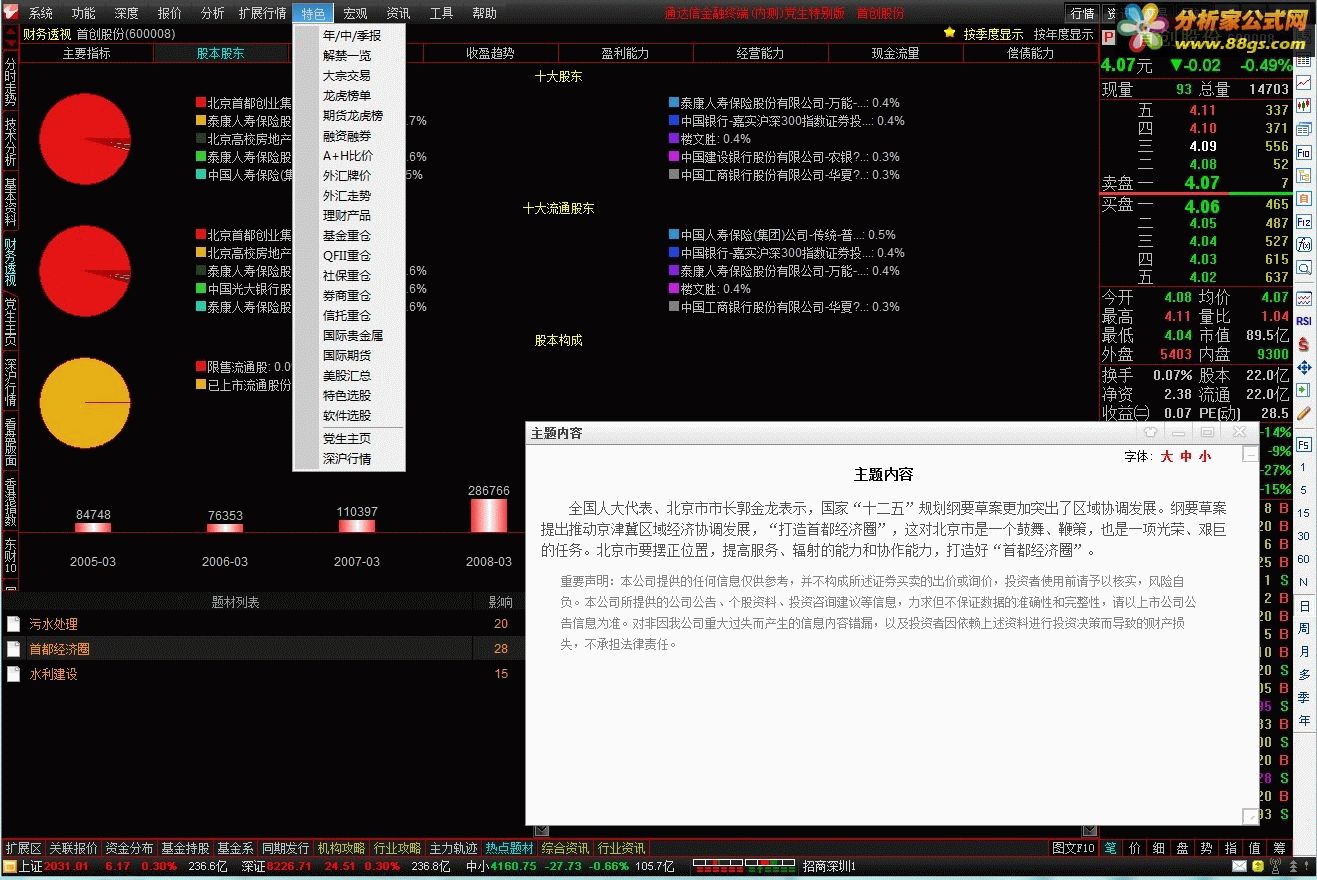Viewport: 1317px width, 880px height.
Task: Open 技术分析 side tab
Action: click(10, 141)
